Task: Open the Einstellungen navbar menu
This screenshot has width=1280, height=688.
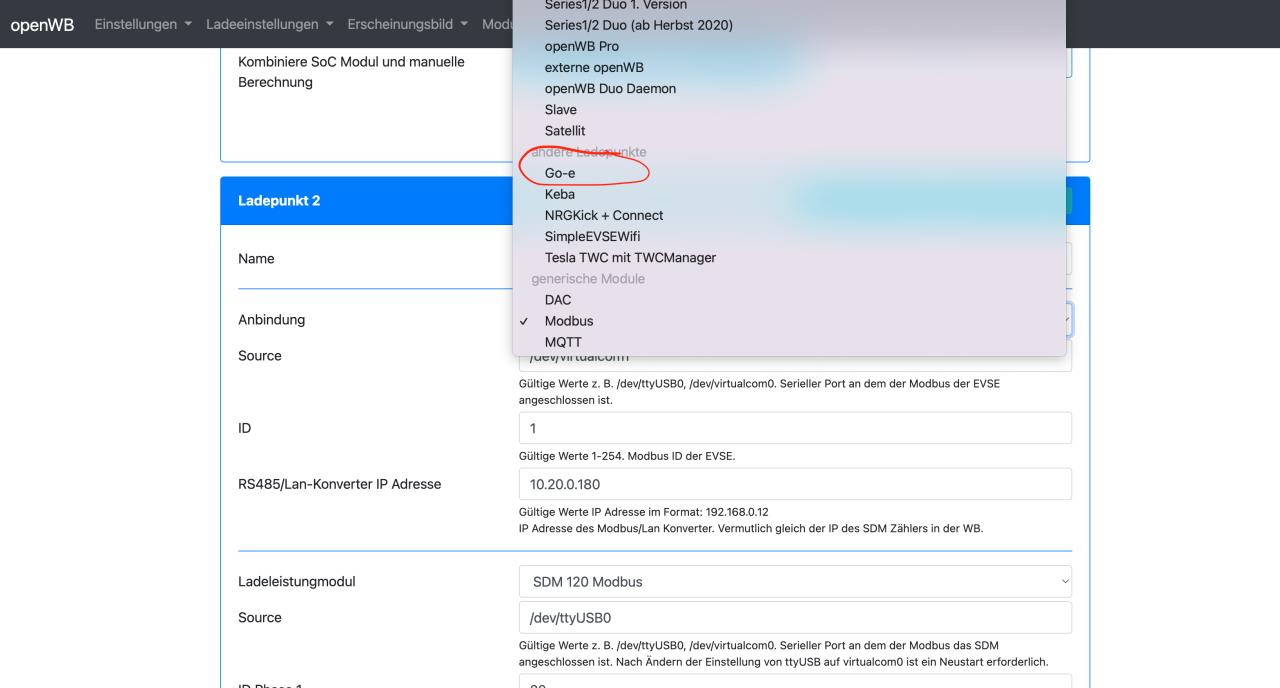Action: pos(142,24)
